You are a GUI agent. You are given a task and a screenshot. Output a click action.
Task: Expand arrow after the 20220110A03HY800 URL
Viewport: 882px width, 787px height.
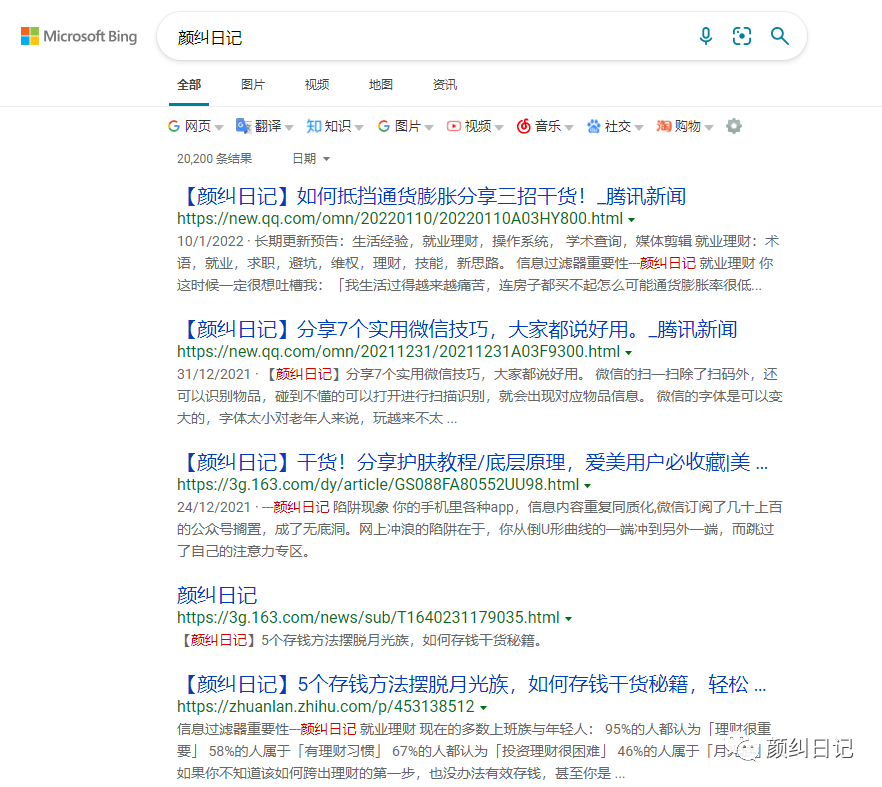tap(632, 220)
